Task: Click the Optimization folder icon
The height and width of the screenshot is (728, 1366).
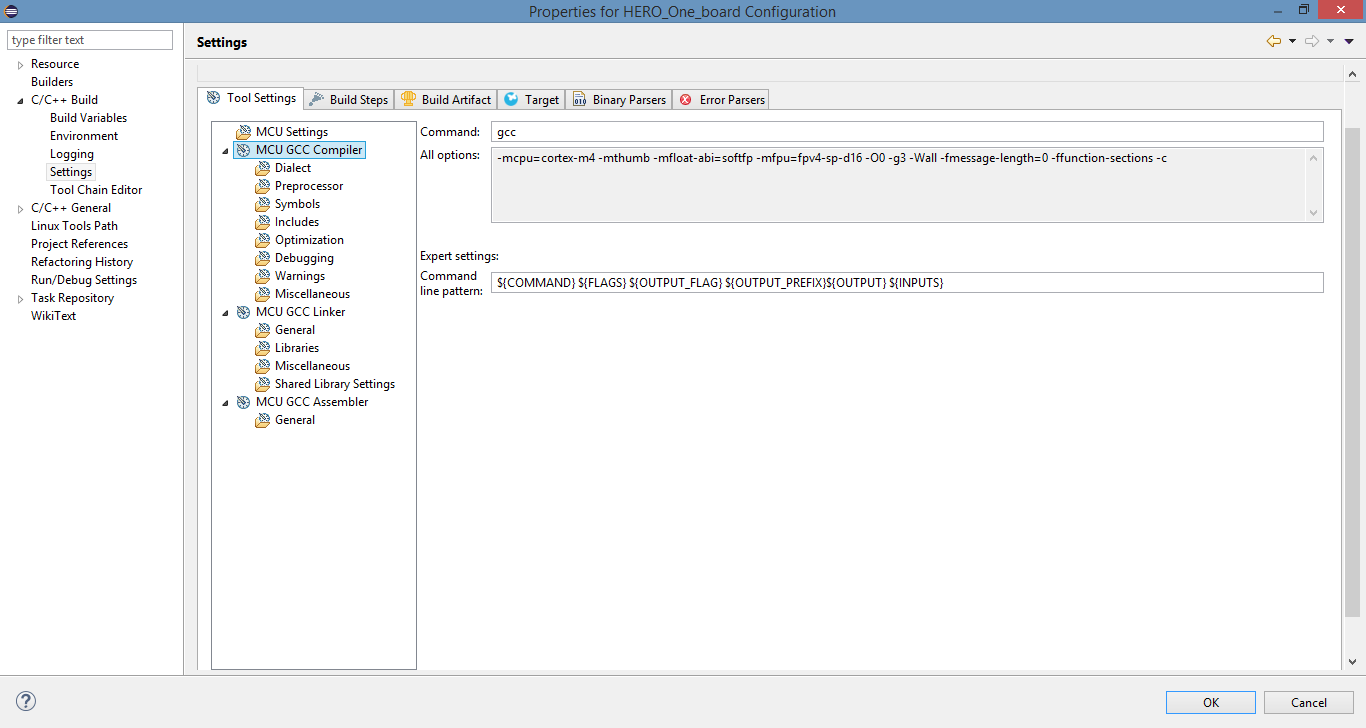Action: point(262,240)
